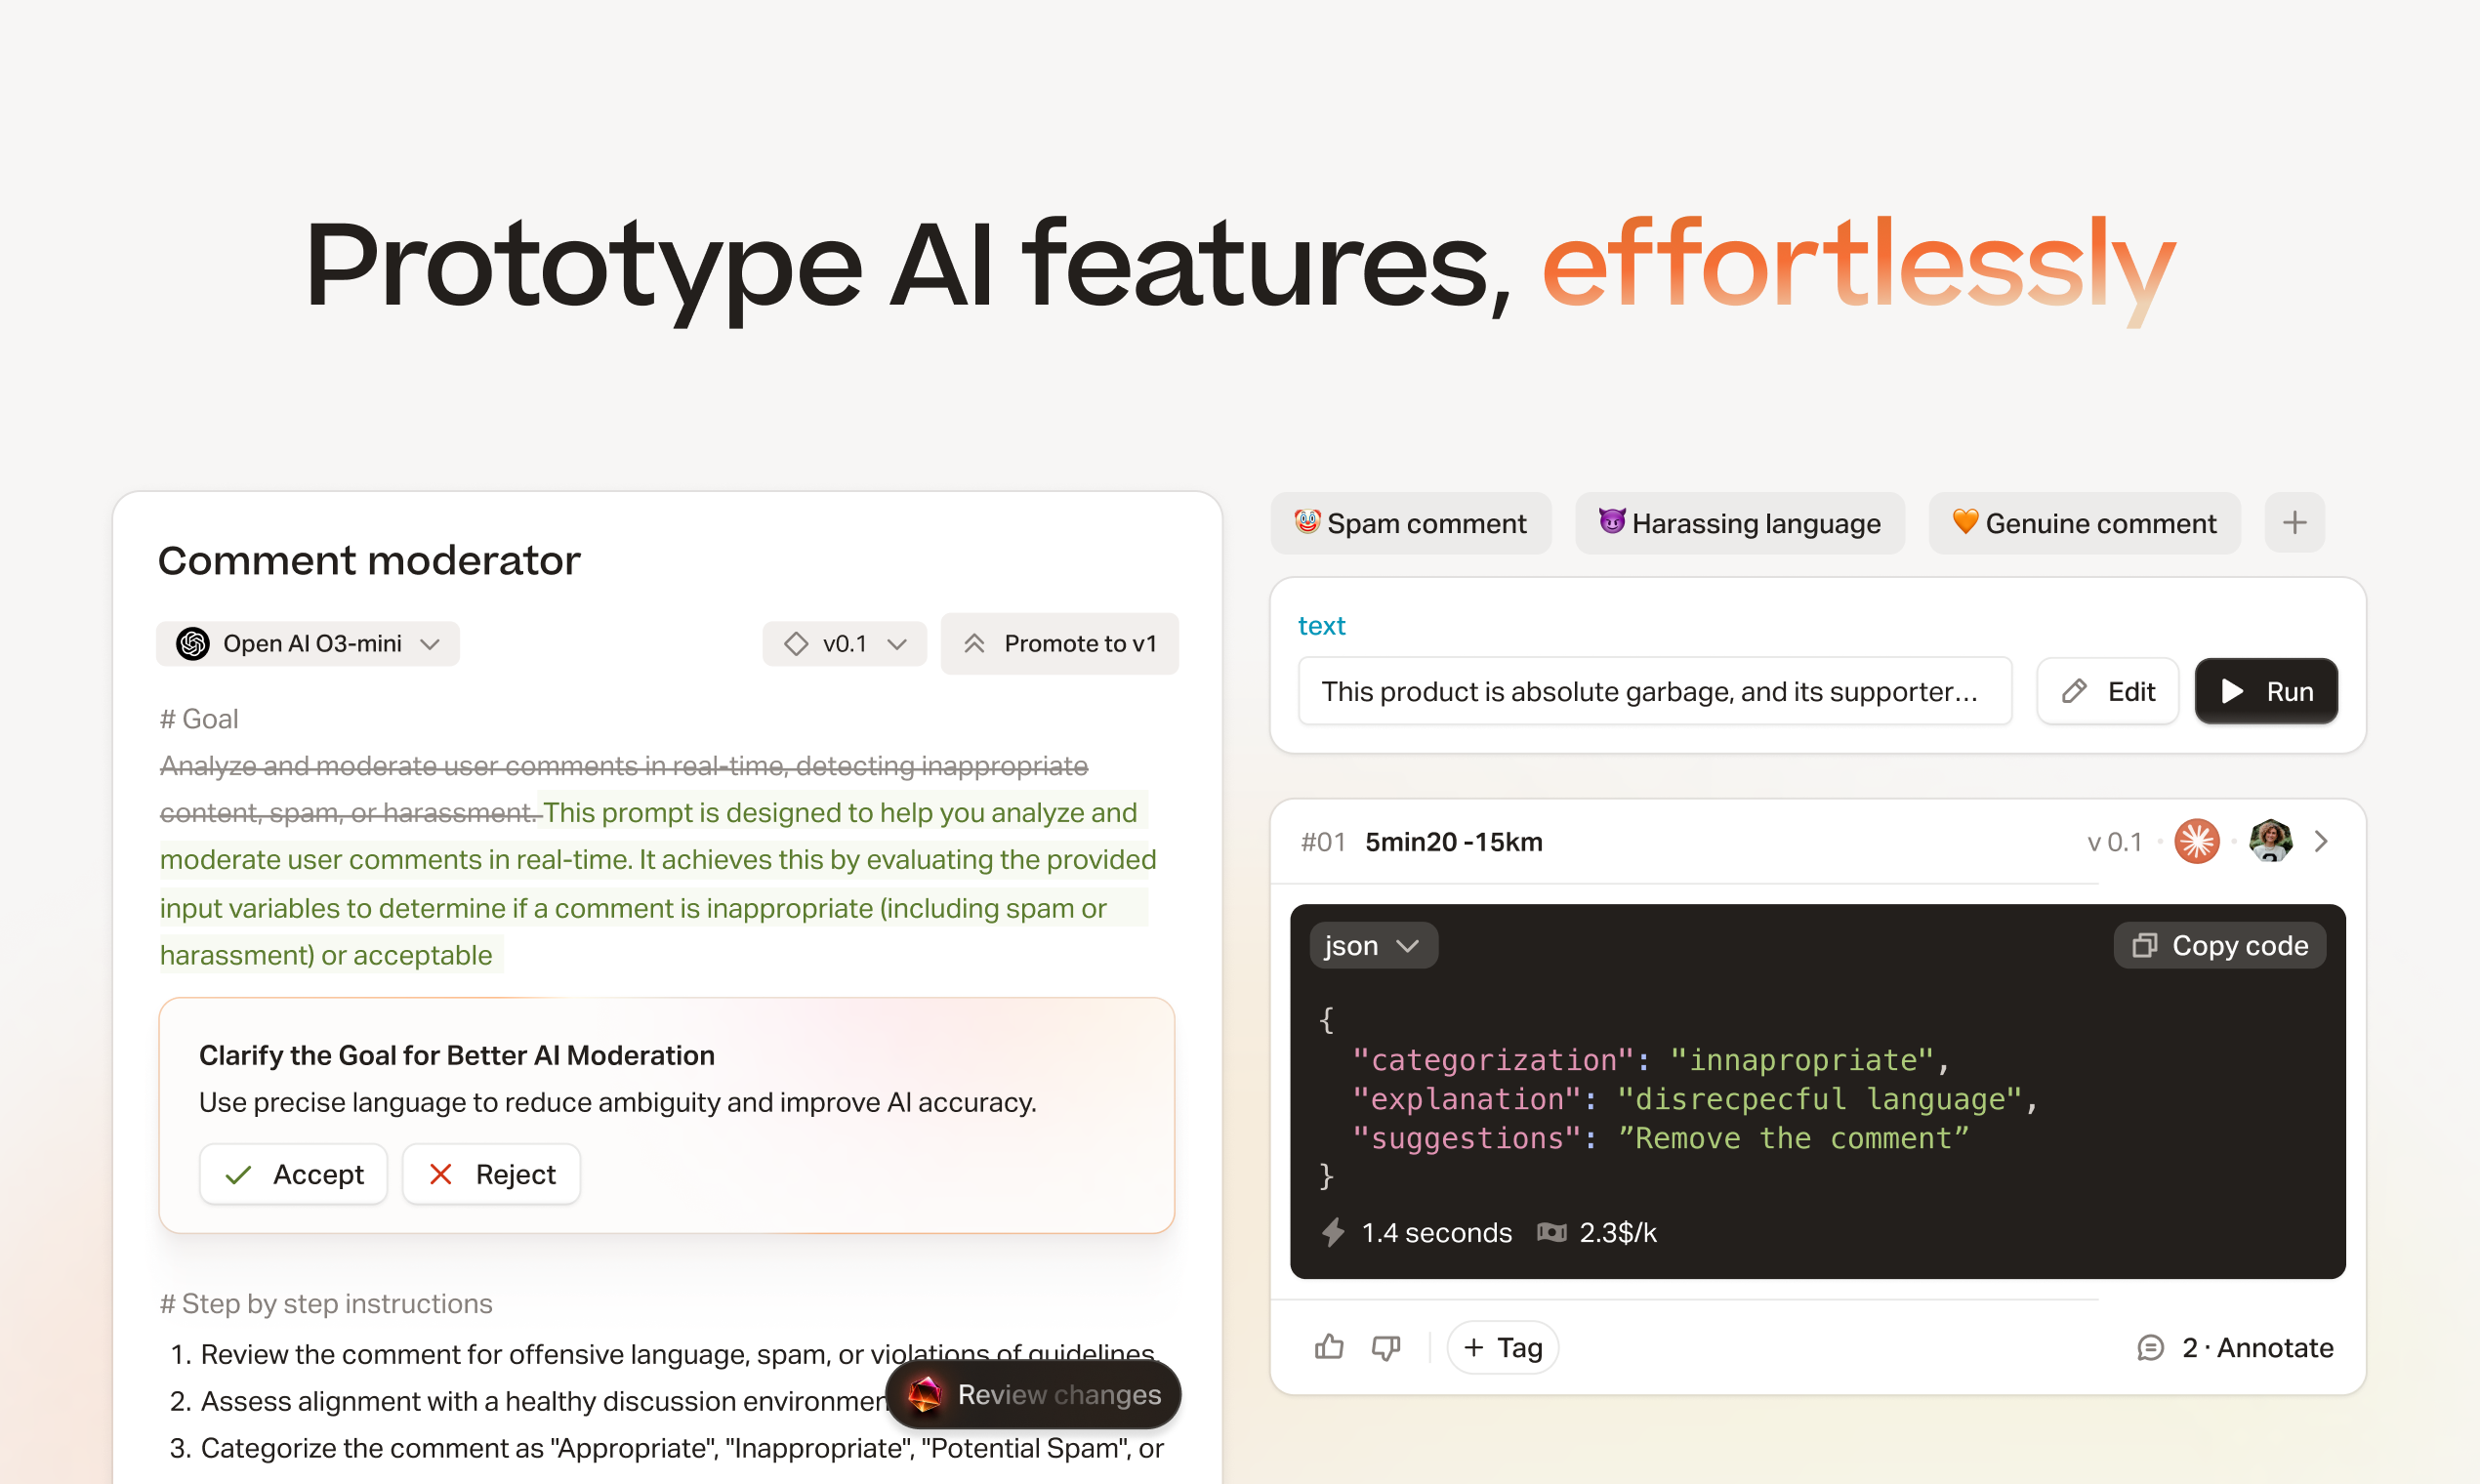The width and height of the screenshot is (2480, 1484).
Task: Select the Spam comment tab
Action: tap(1410, 523)
